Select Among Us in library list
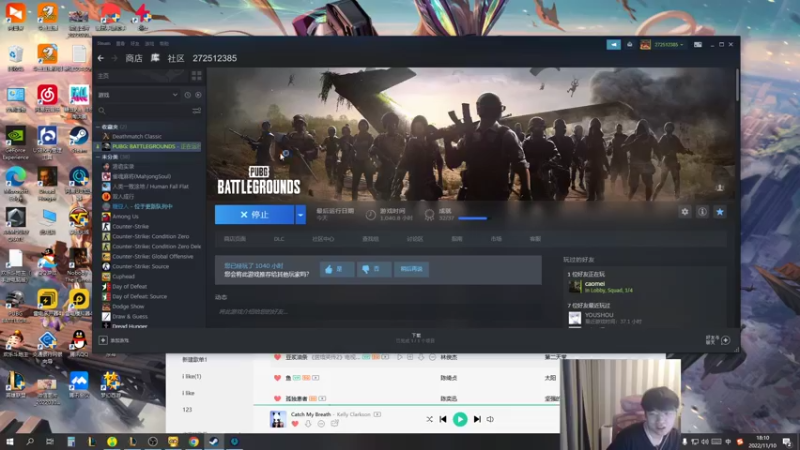This screenshot has height=450, width=800. click(125, 216)
